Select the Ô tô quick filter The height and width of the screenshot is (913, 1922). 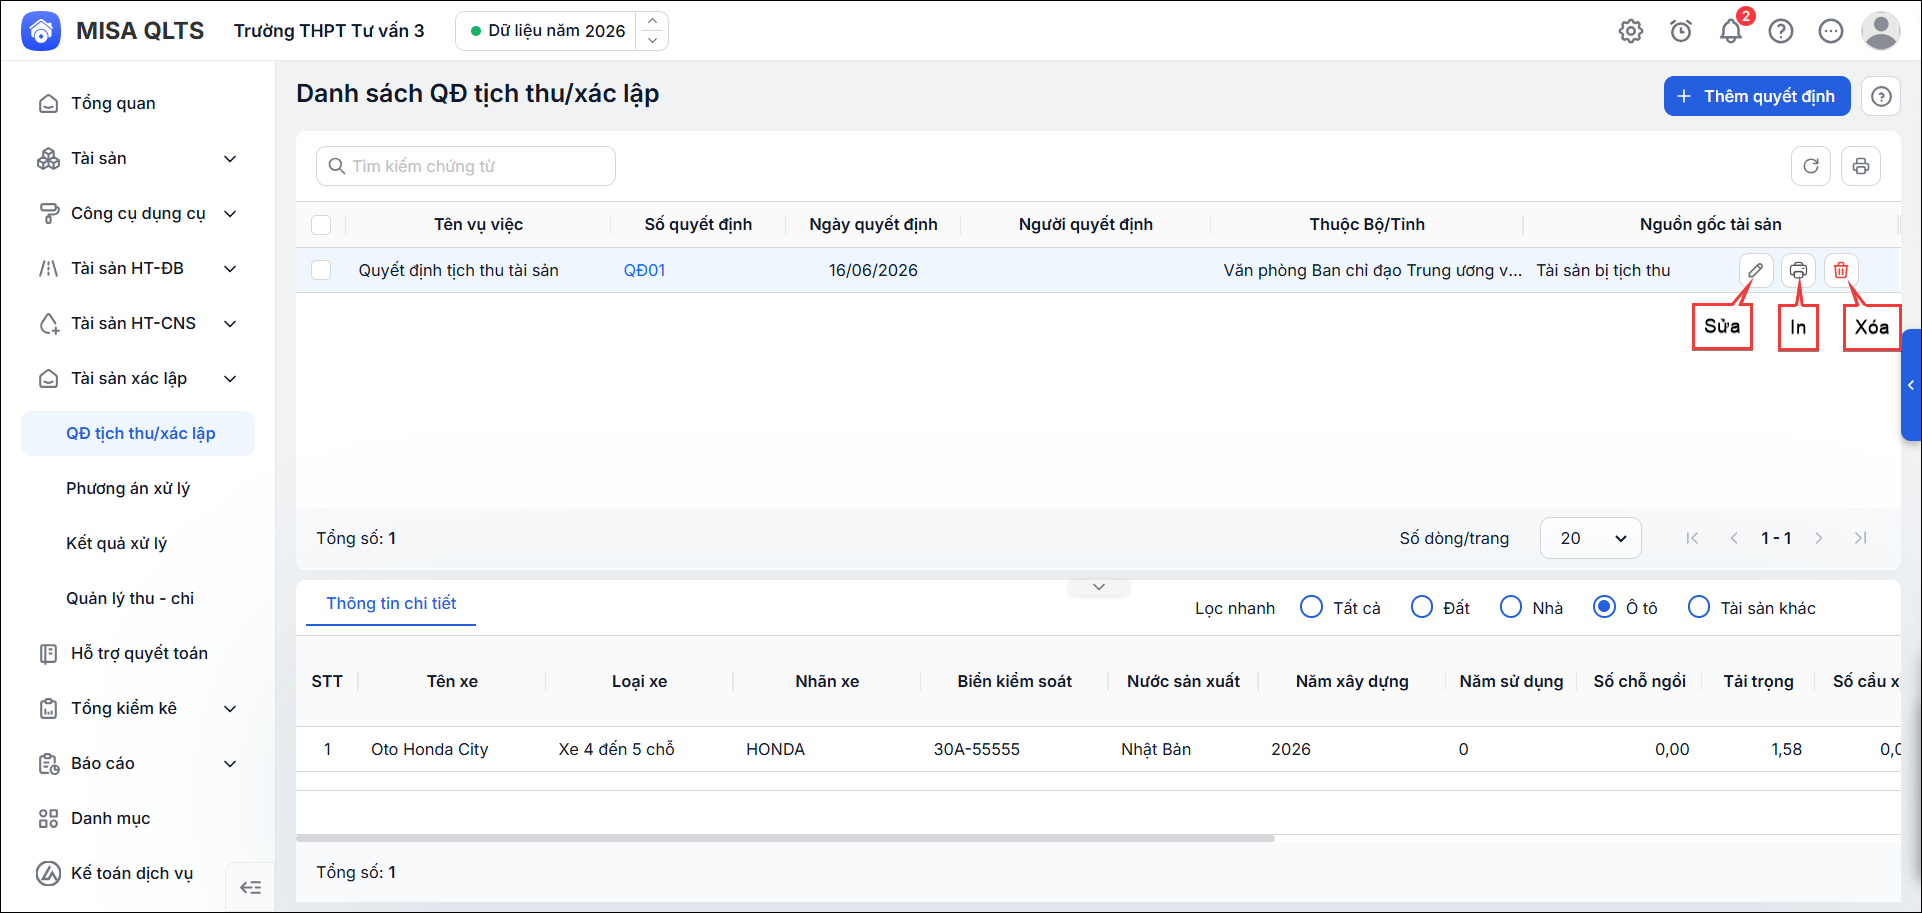pos(1604,607)
